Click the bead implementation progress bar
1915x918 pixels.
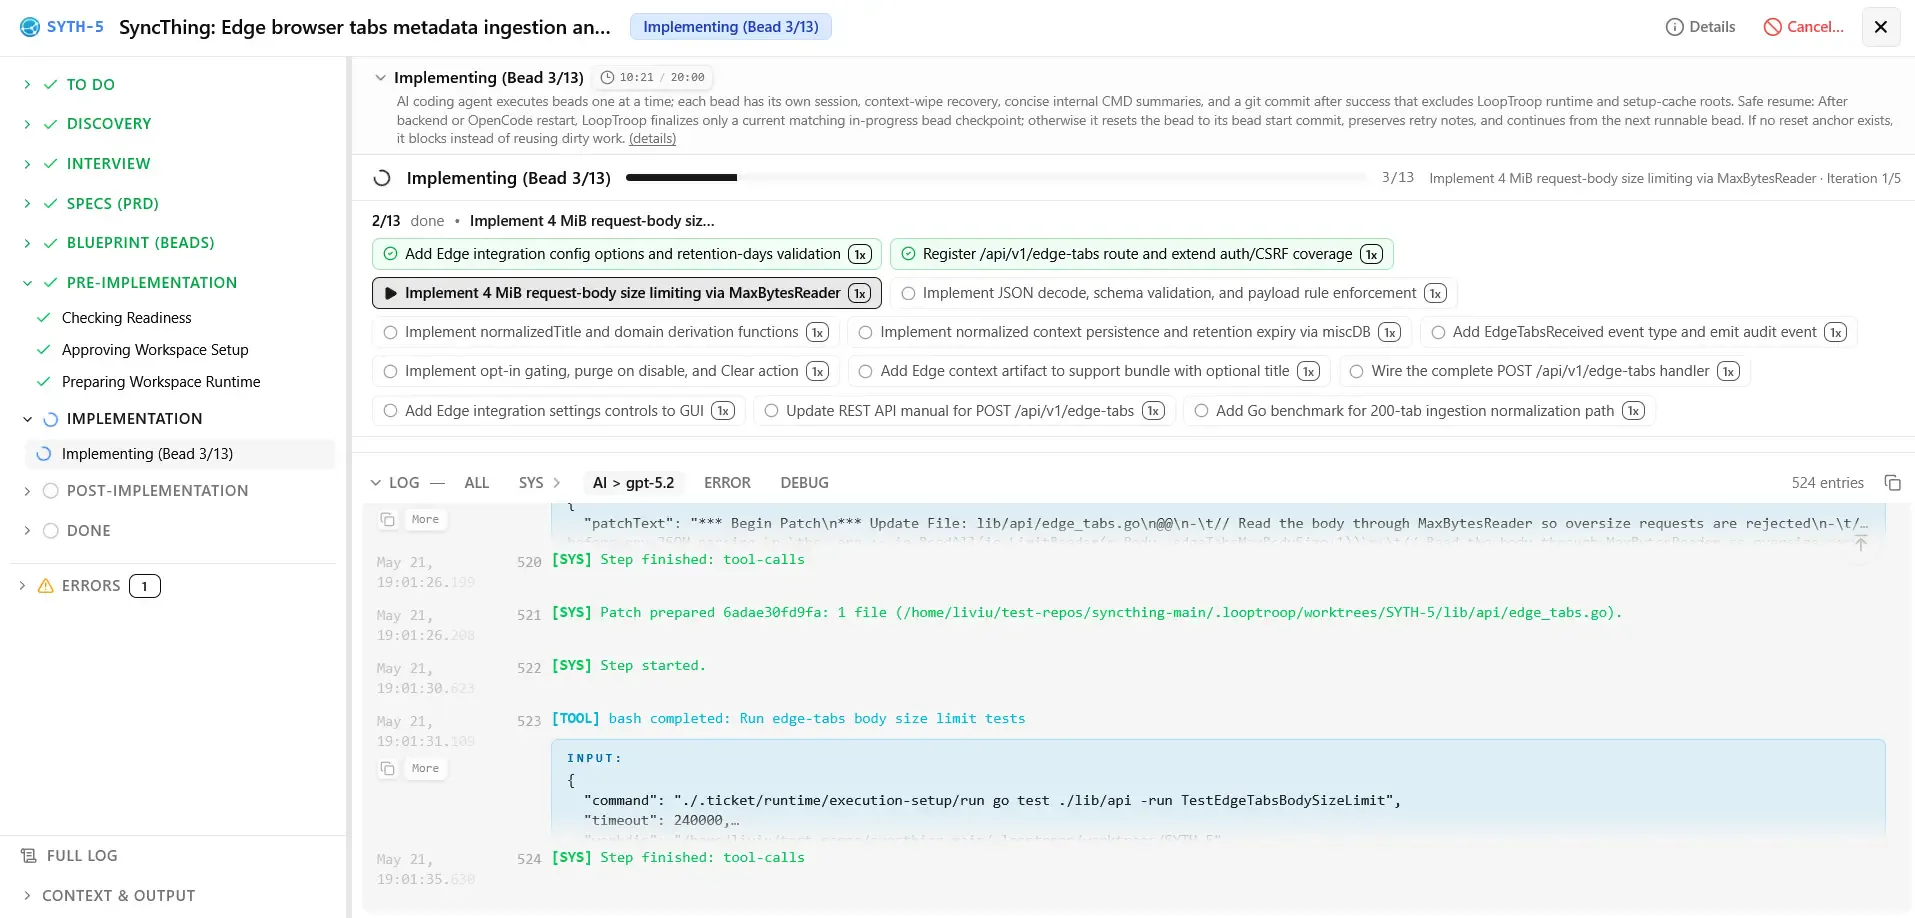pos(996,178)
